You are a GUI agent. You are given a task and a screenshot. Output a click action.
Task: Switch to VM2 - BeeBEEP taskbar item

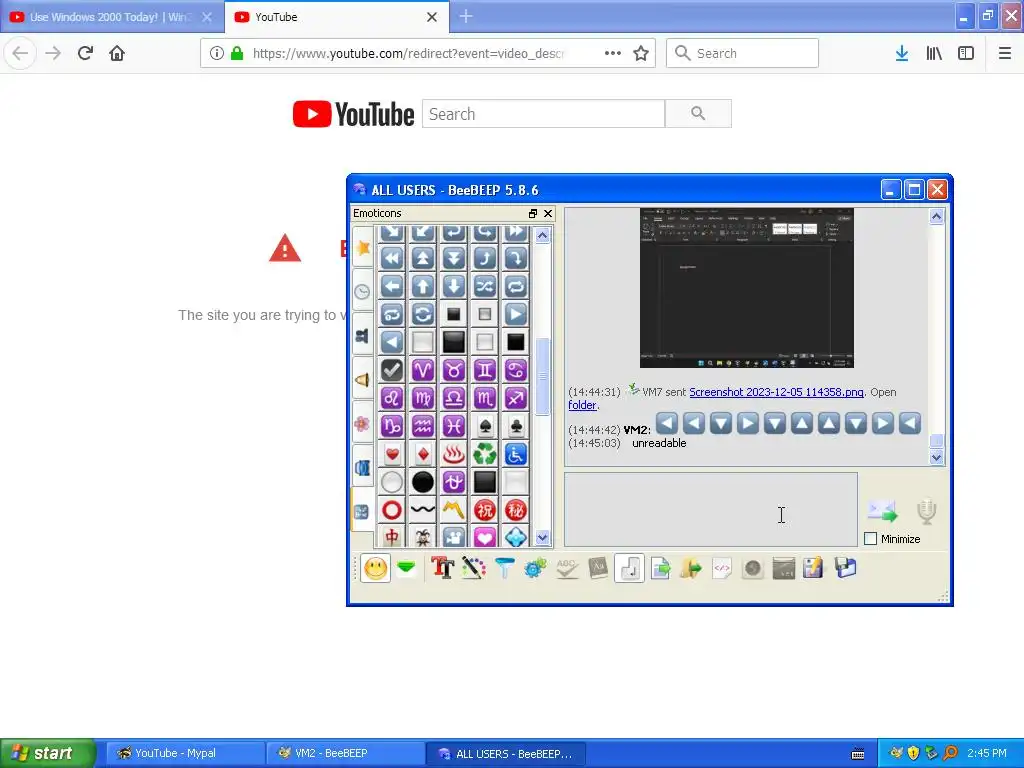point(345,754)
